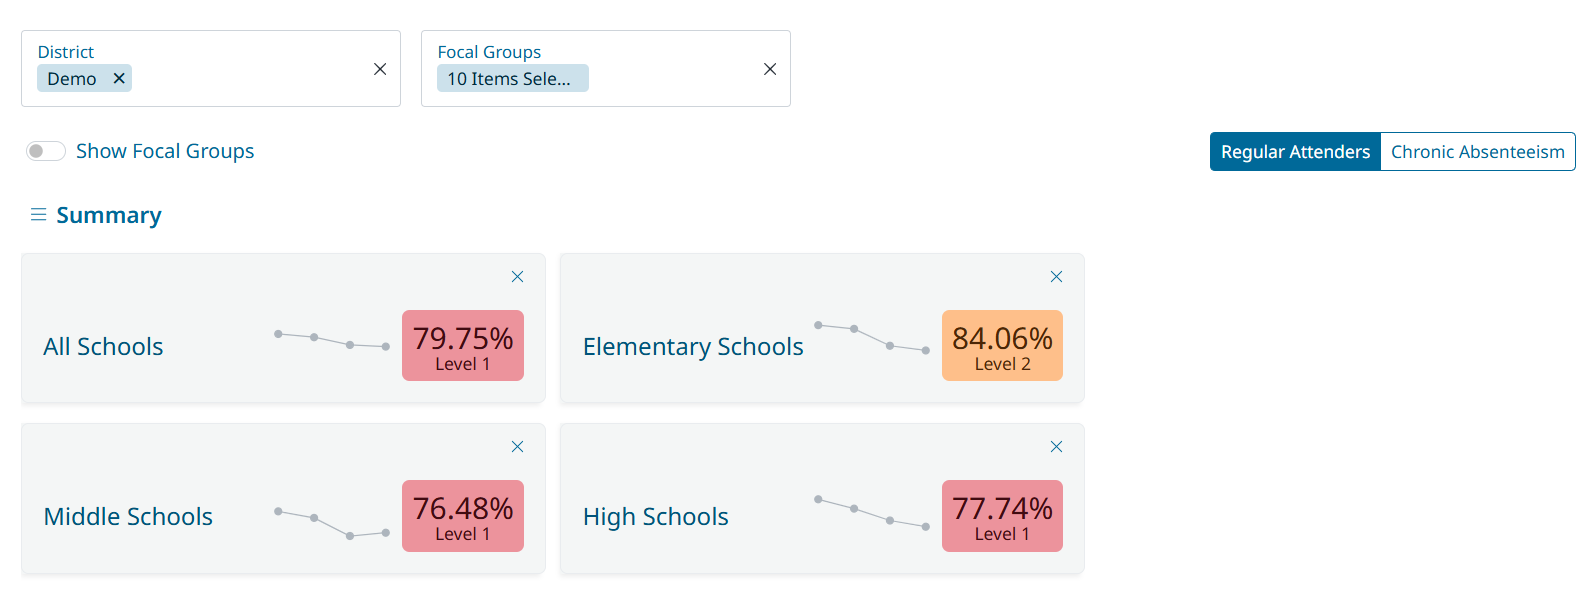Switch to Regular Attenders view
1582x612 pixels.
point(1295,152)
